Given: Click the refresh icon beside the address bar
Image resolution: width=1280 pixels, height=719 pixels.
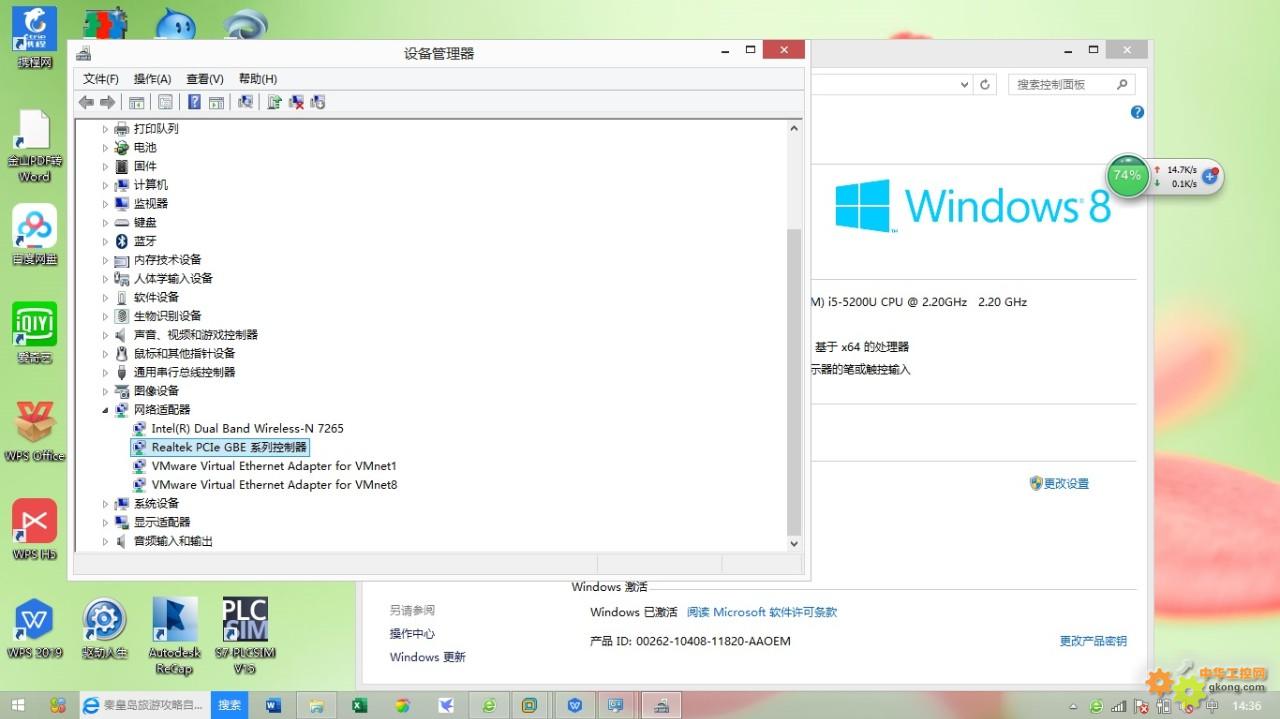Looking at the screenshot, I should click(x=985, y=85).
